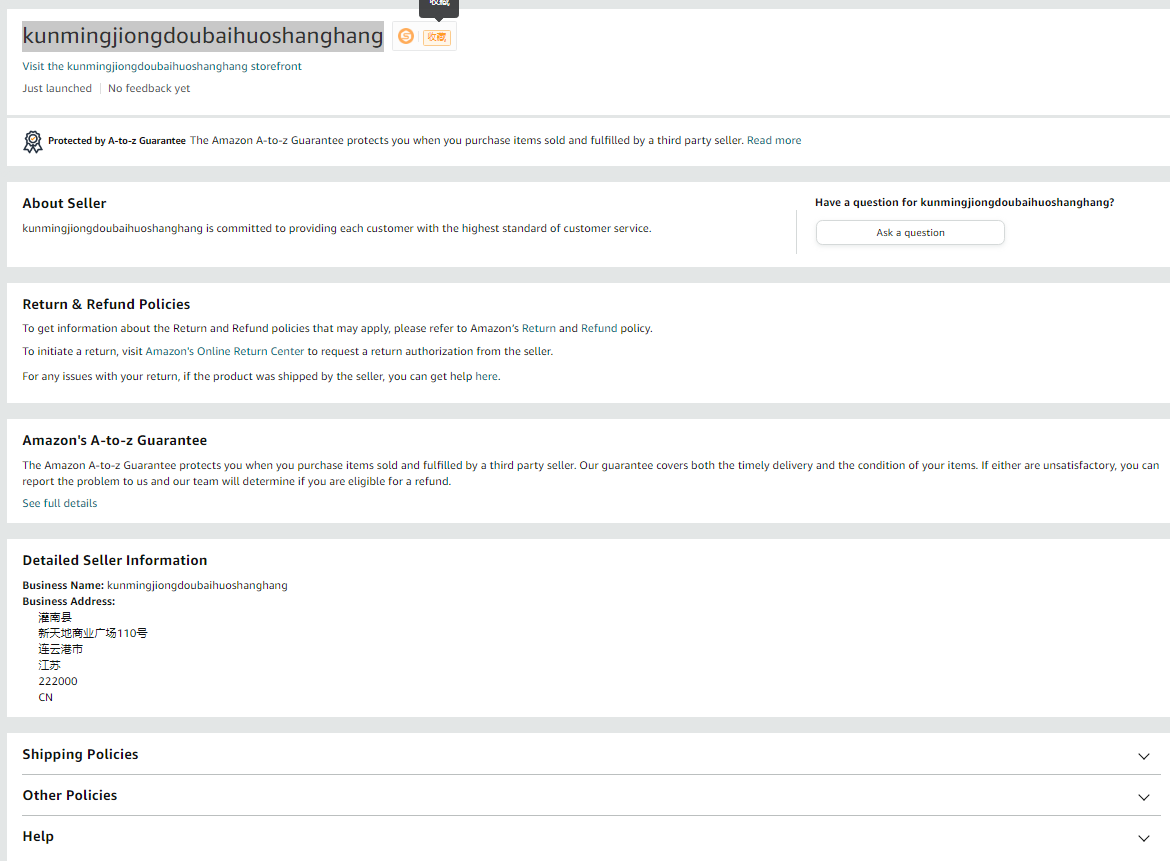1170x861 pixels.
Task: Open the kunmingjiongdoubaihuoshanghang storefront link
Action: [x=162, y=66]
